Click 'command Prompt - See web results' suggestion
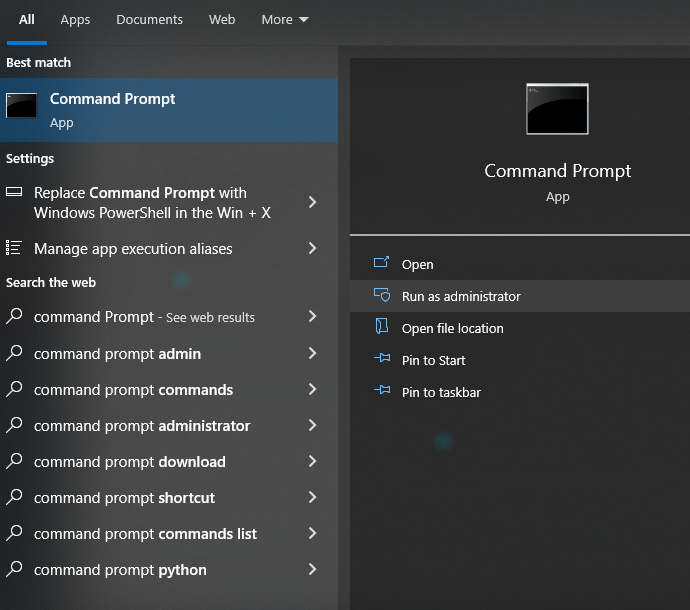 tap(169, 316)
